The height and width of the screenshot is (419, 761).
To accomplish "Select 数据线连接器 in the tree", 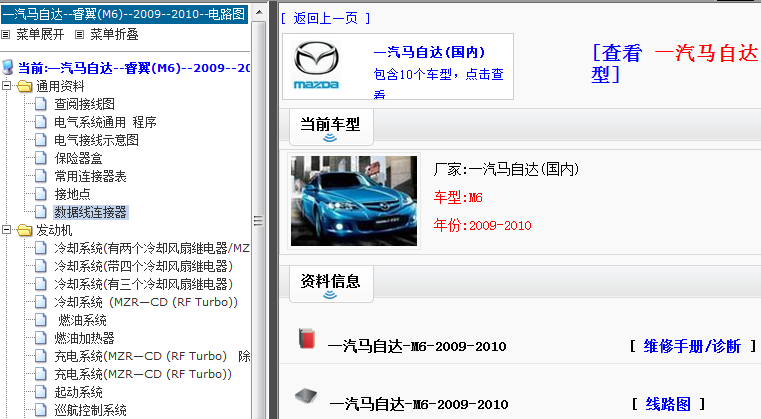I will point(90,212).
